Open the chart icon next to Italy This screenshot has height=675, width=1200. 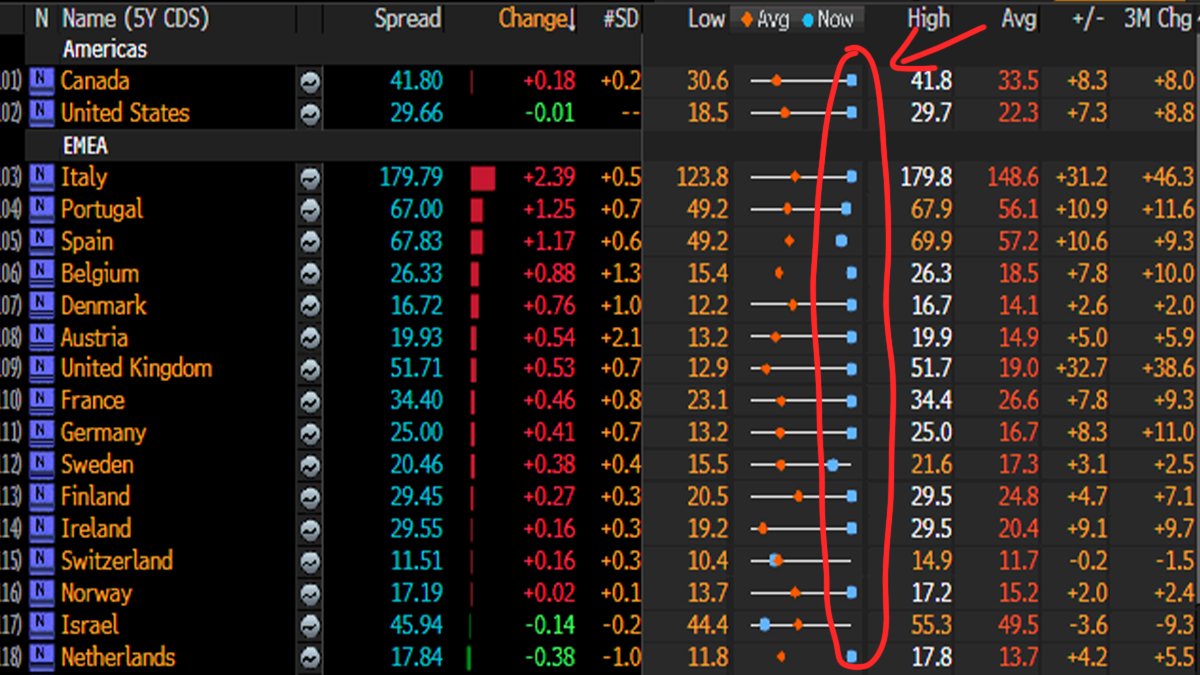tap(310, 179)
